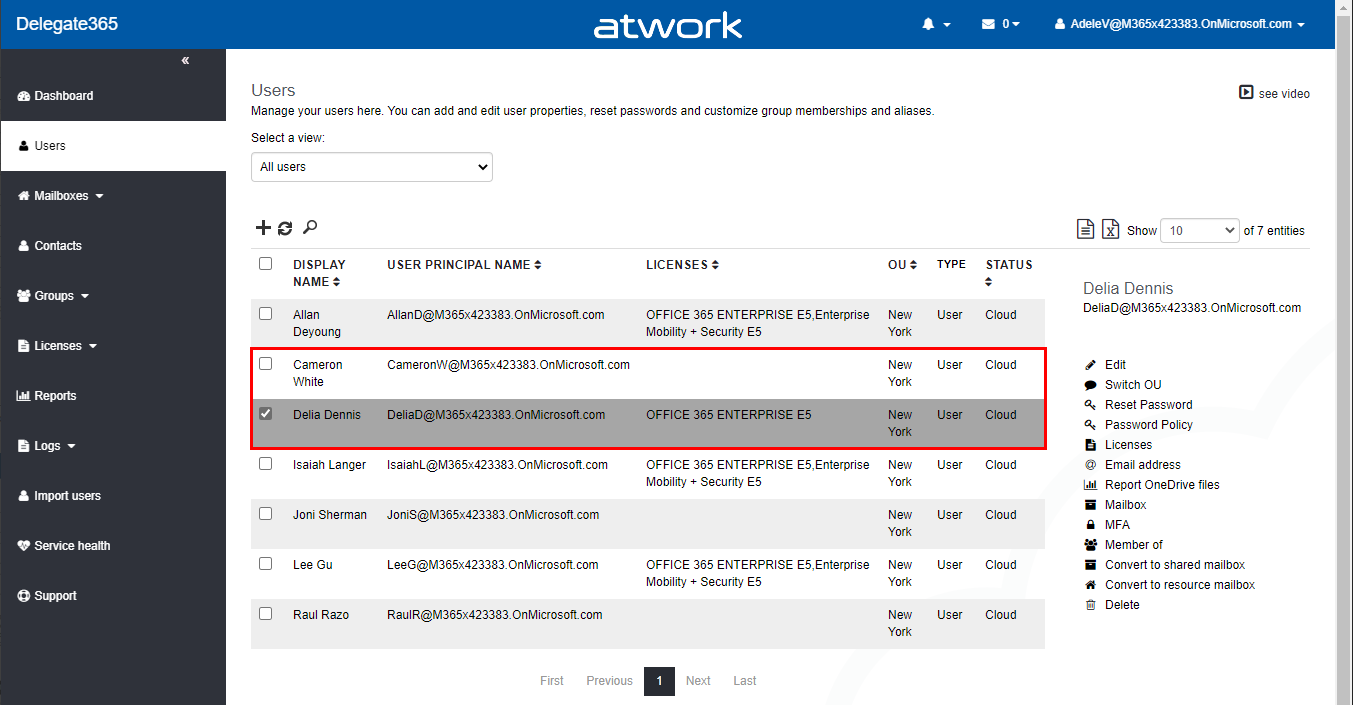
Task: Click Convert to shared mailbox link
Action: pyautogui.click(x=1175, y=565)
